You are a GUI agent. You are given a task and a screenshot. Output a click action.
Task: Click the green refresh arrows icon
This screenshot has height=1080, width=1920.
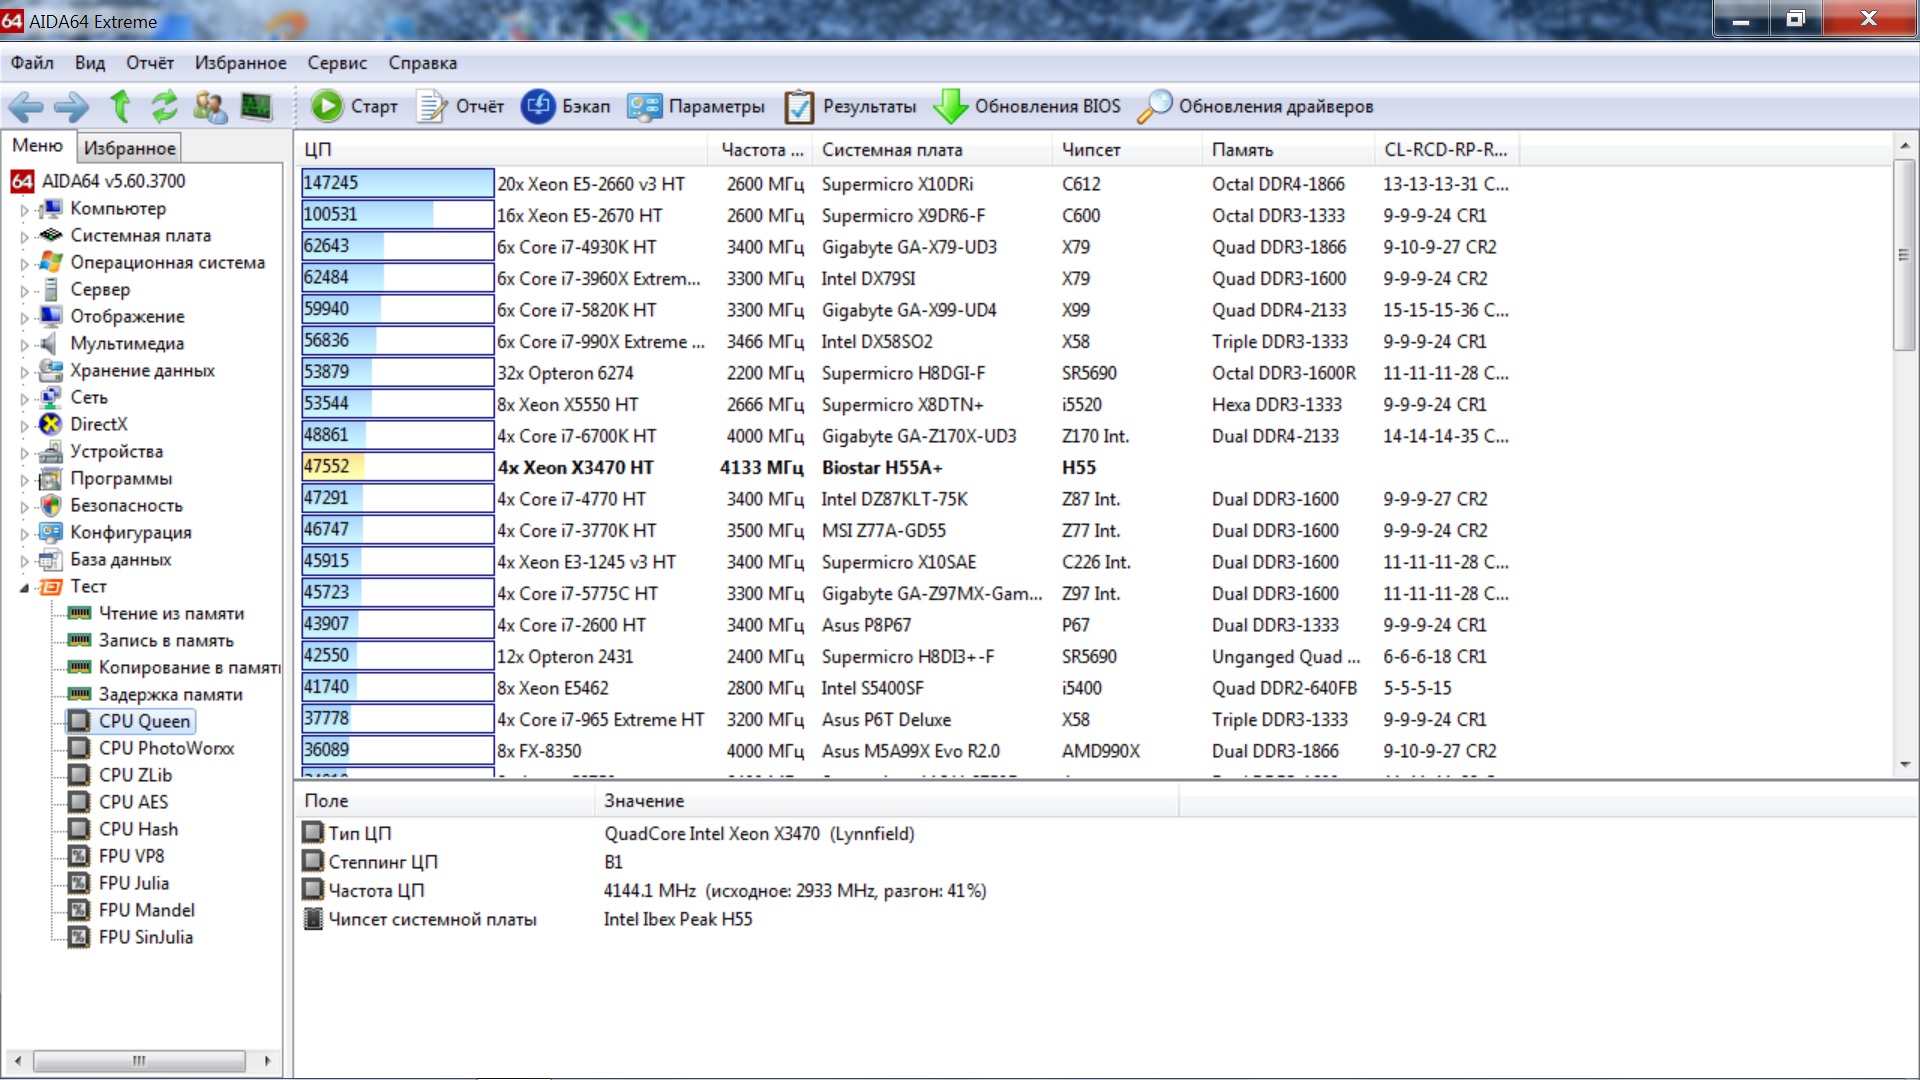coord(164,106)
